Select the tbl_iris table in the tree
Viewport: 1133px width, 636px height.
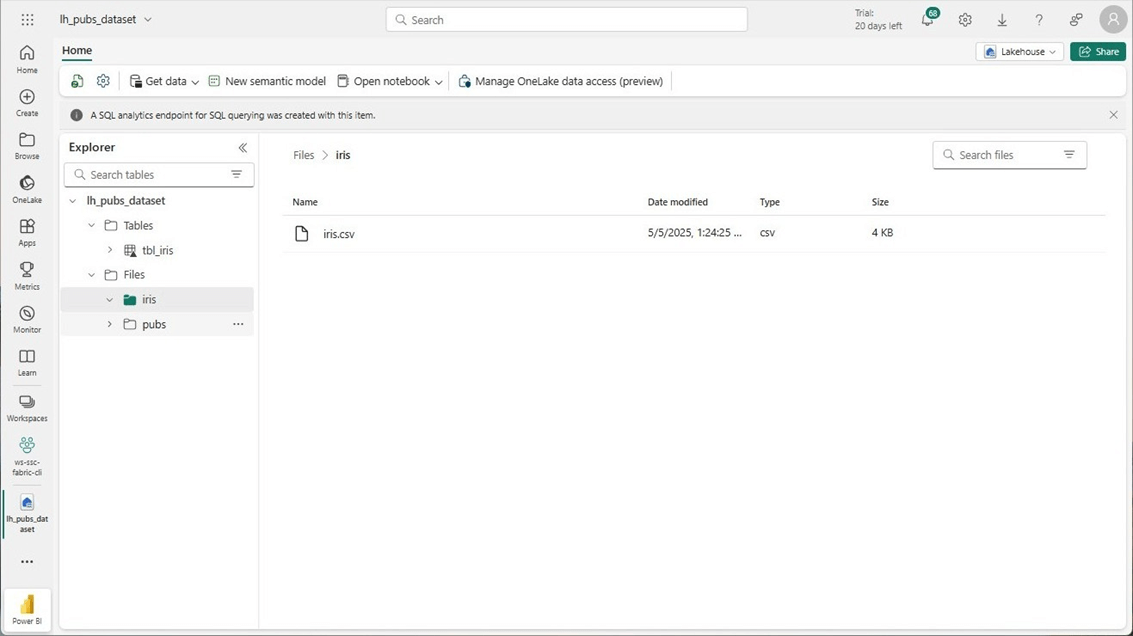158,250
